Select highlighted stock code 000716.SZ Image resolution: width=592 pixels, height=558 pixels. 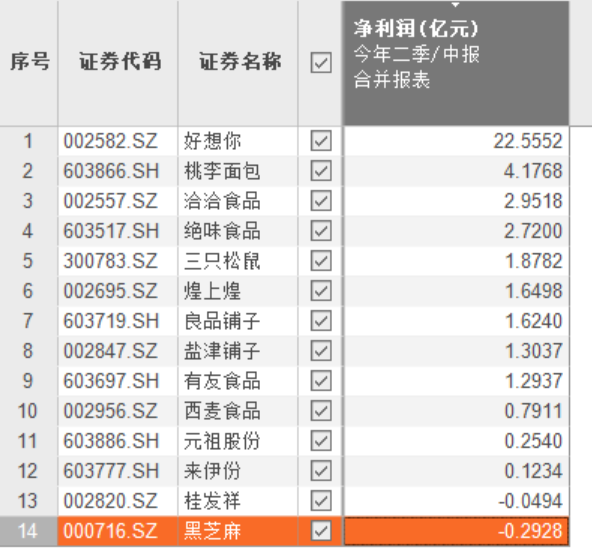click(x=110, y=531)
